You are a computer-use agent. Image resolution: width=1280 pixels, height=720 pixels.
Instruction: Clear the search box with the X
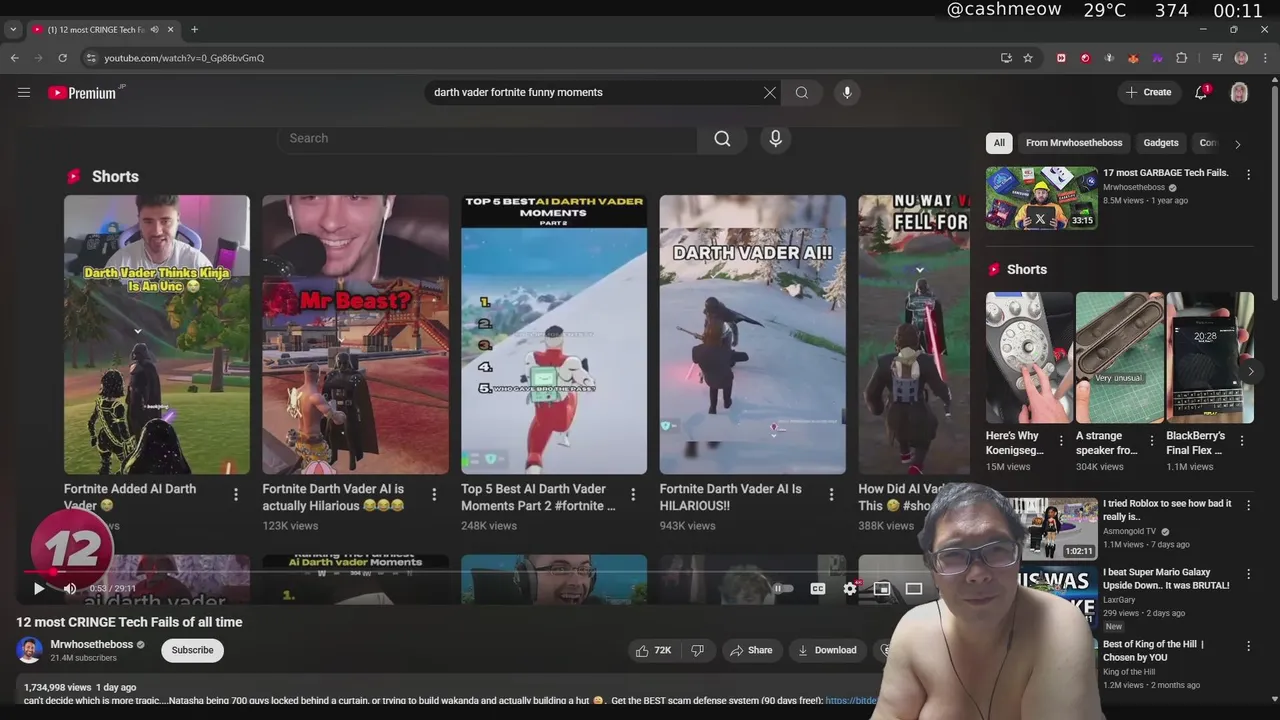pos(769,92)
